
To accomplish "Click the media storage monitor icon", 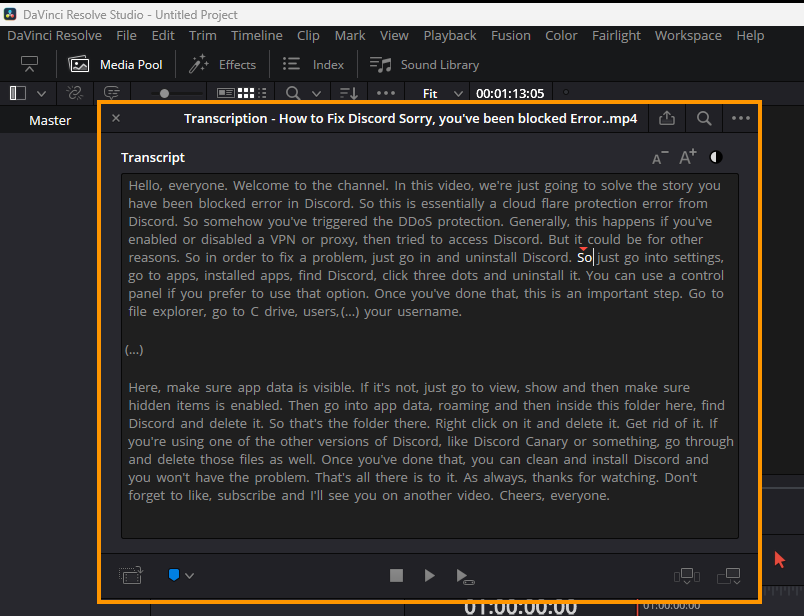I will pyautogui.click(x=29, y=64).
